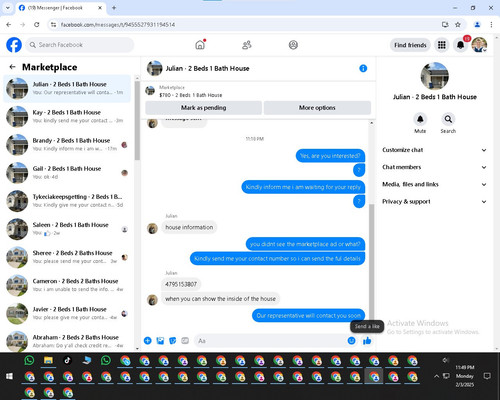
Task: Open a new browser tab
Action: tap(114, 8)
